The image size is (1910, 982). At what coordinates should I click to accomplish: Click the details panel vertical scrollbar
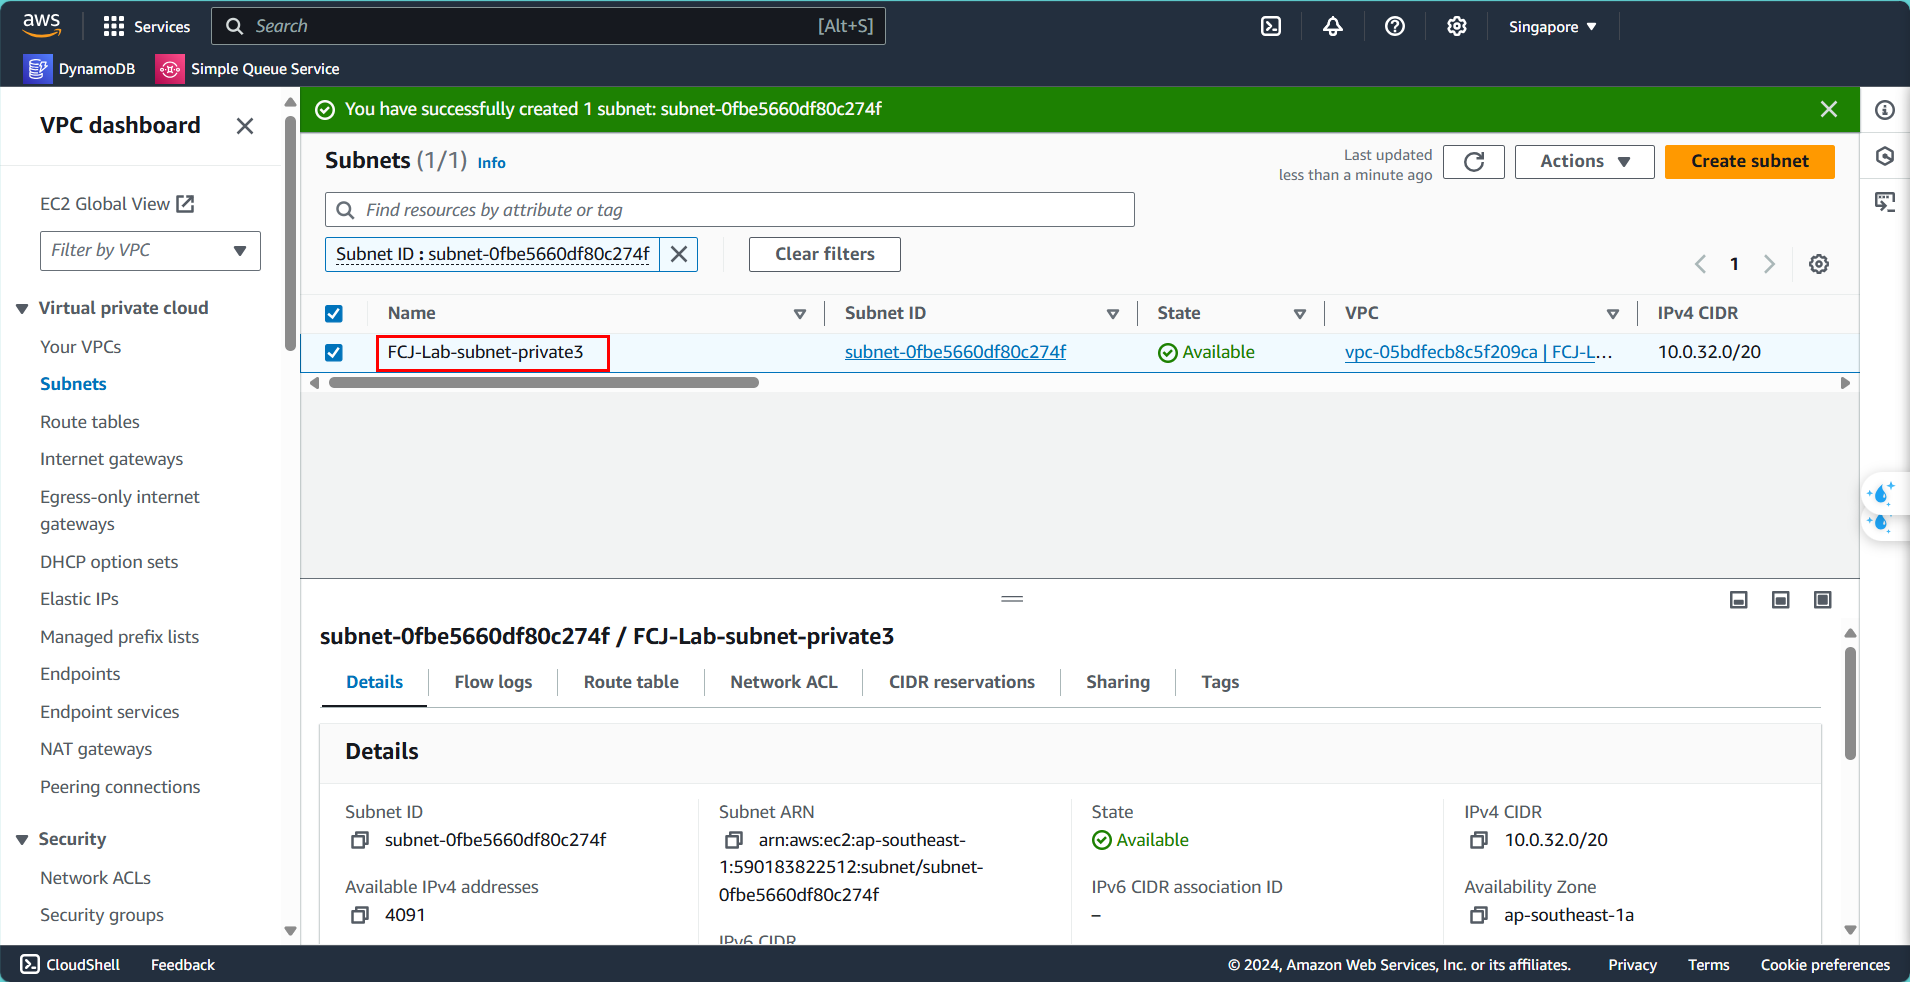click(x=1850, y=703)
